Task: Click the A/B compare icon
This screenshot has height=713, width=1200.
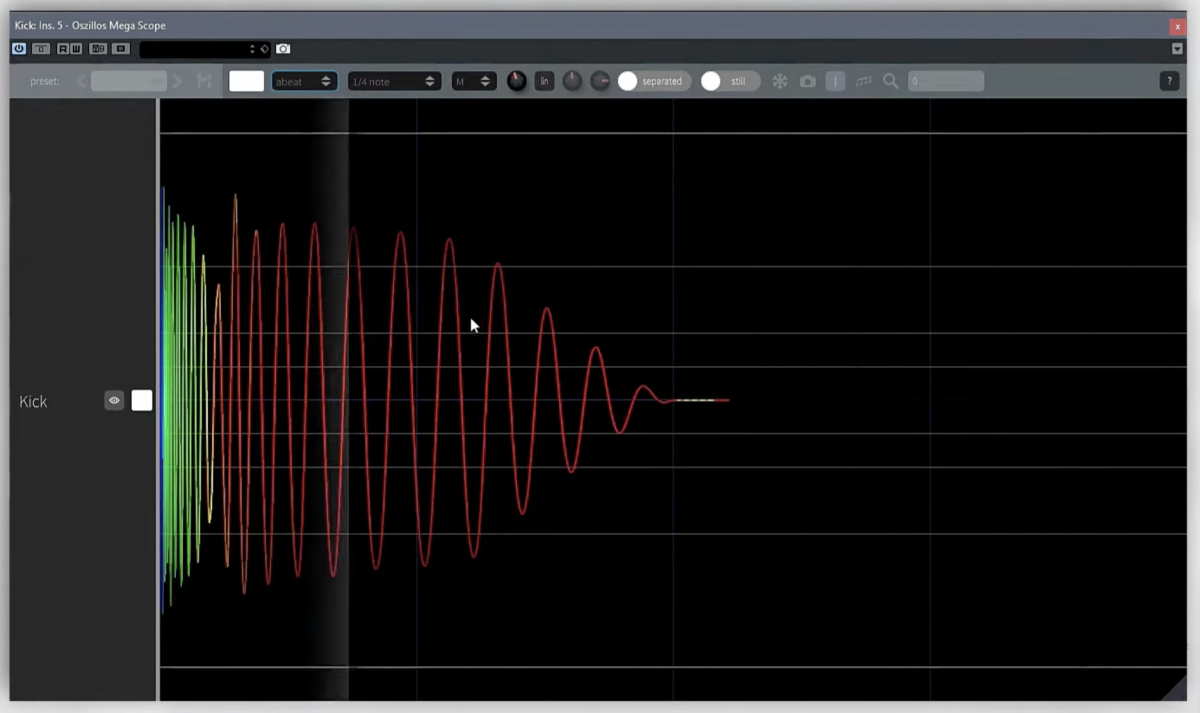Action: (97, 48)
